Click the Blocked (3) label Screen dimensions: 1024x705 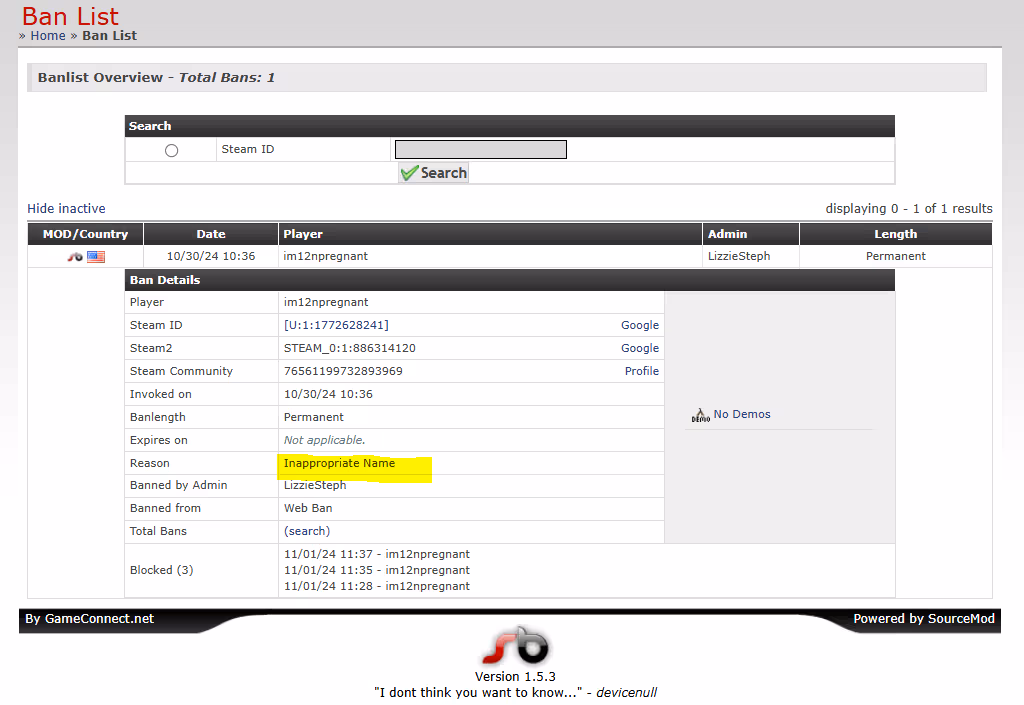coord(161,570)
